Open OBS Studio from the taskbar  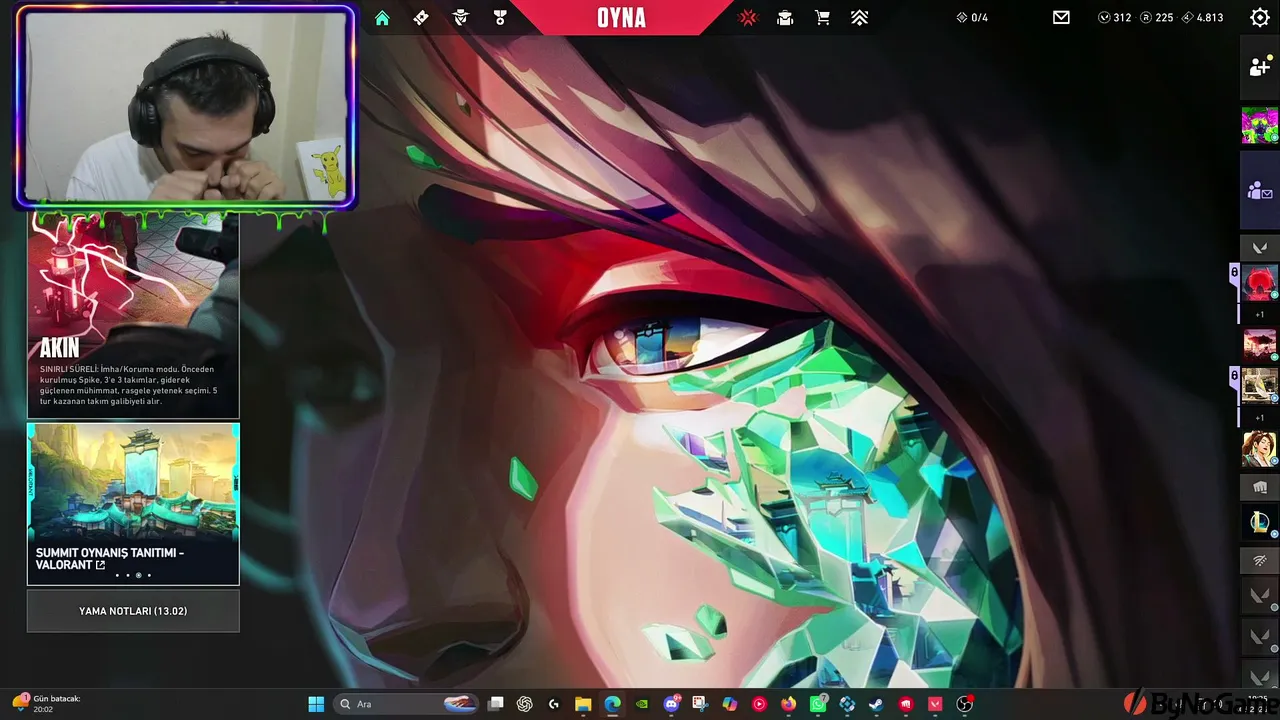[964, 704]
